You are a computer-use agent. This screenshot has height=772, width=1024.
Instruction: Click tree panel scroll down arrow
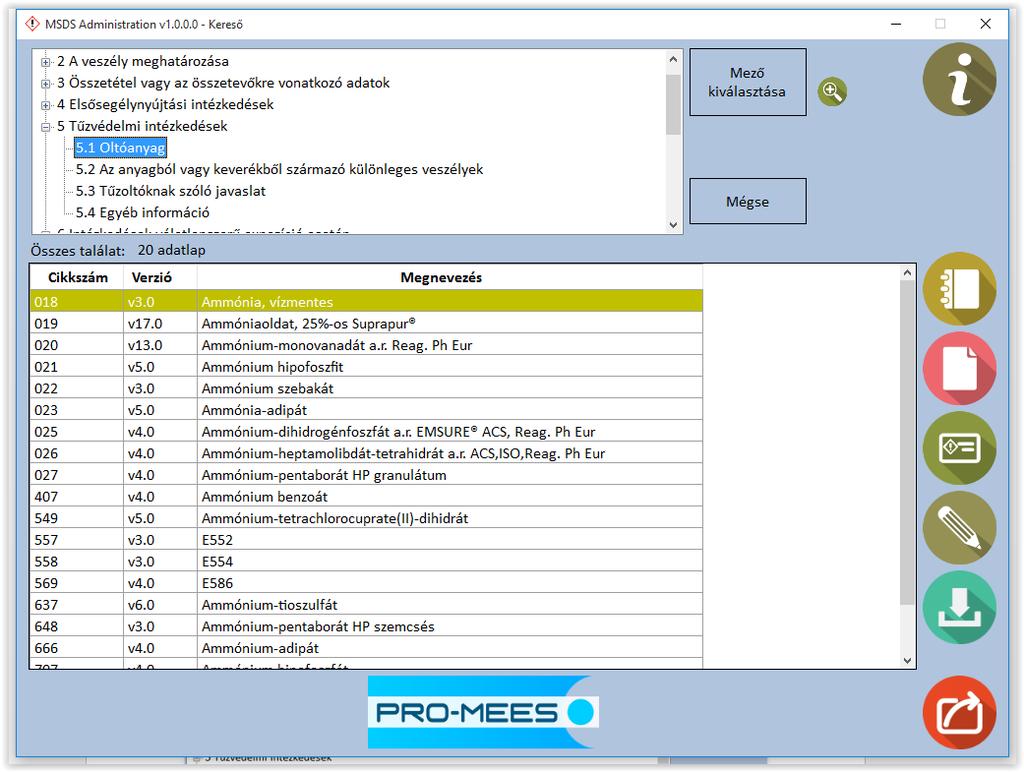673,225
